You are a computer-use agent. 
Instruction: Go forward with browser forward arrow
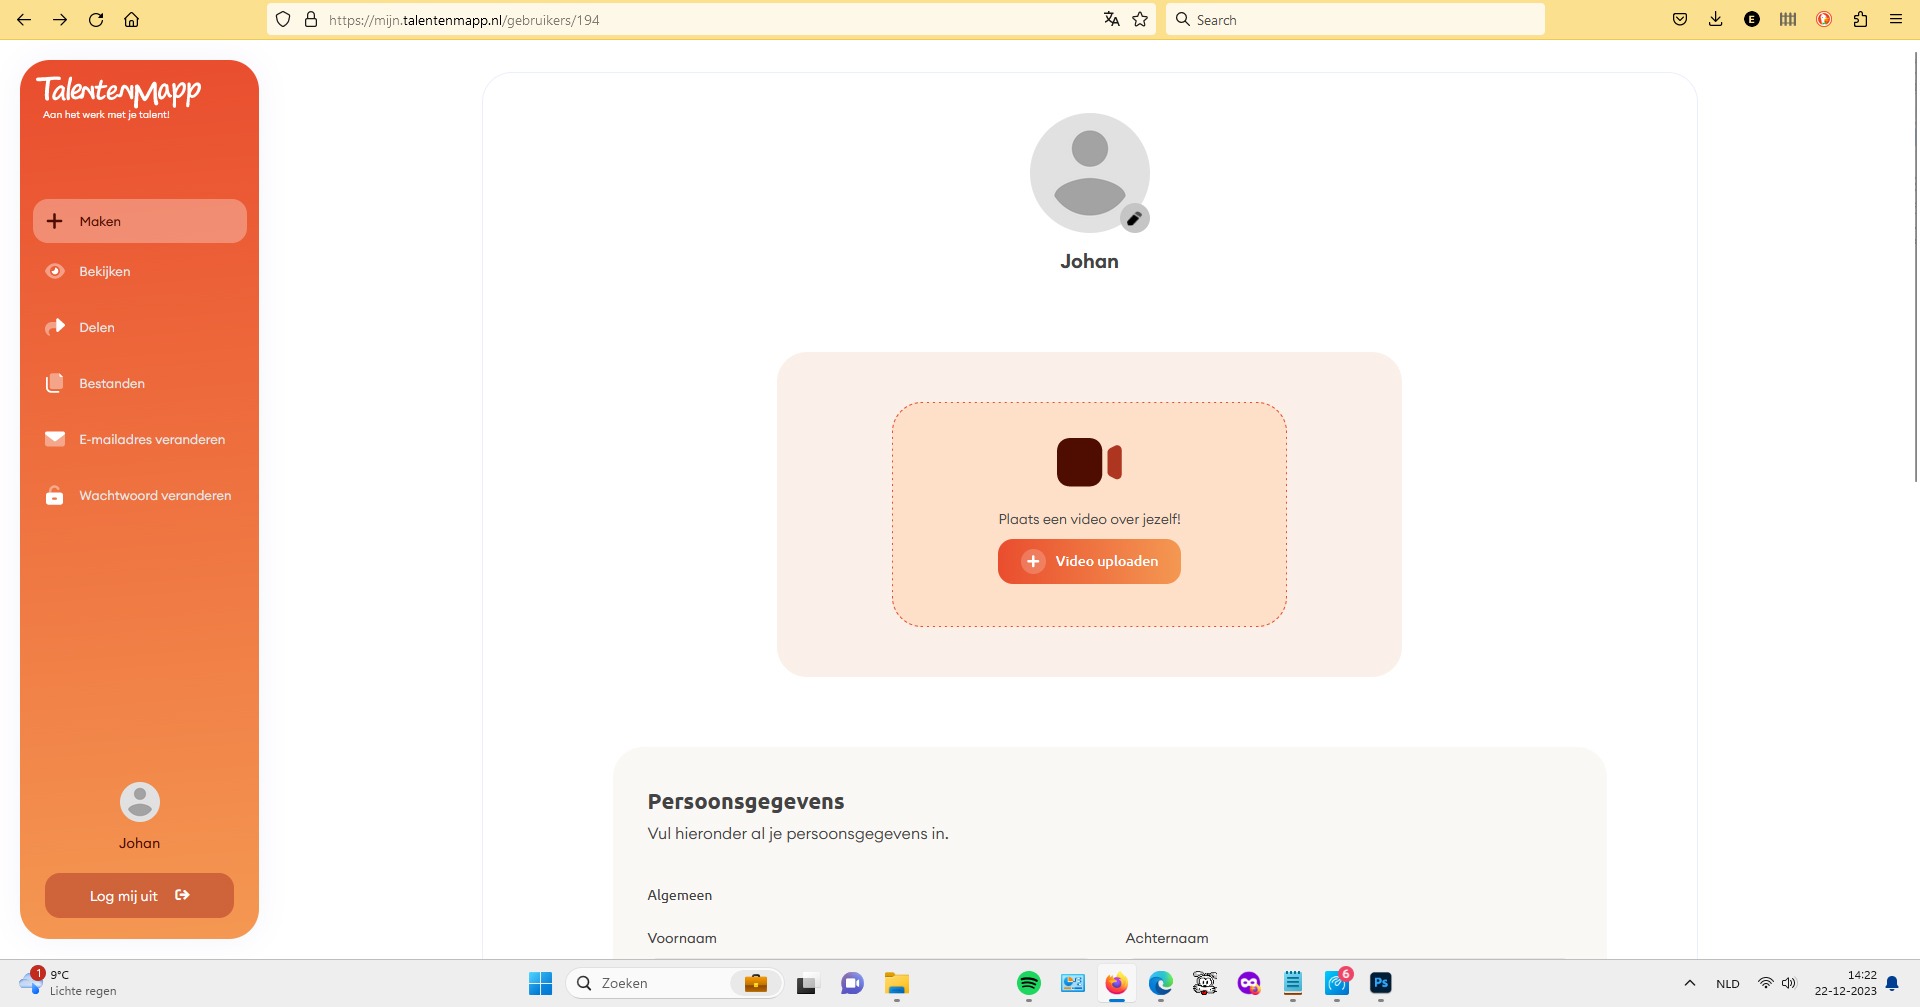[x=60, y=19]
